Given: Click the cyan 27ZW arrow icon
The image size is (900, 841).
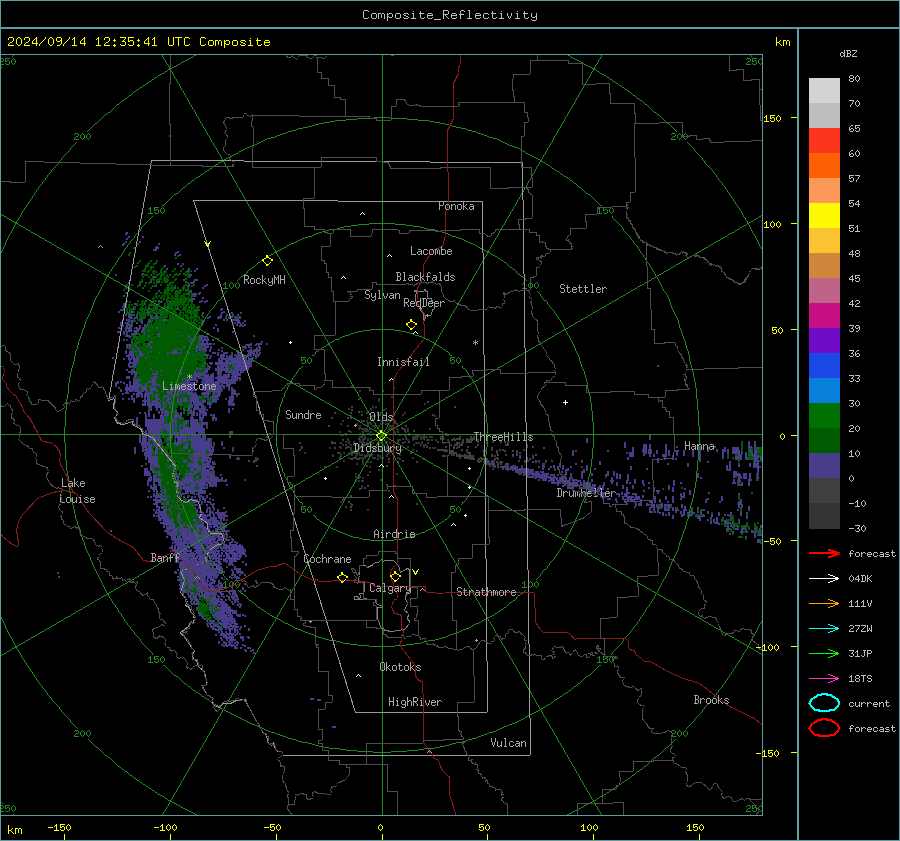Looking at the screenshot, I should [824, 629].
